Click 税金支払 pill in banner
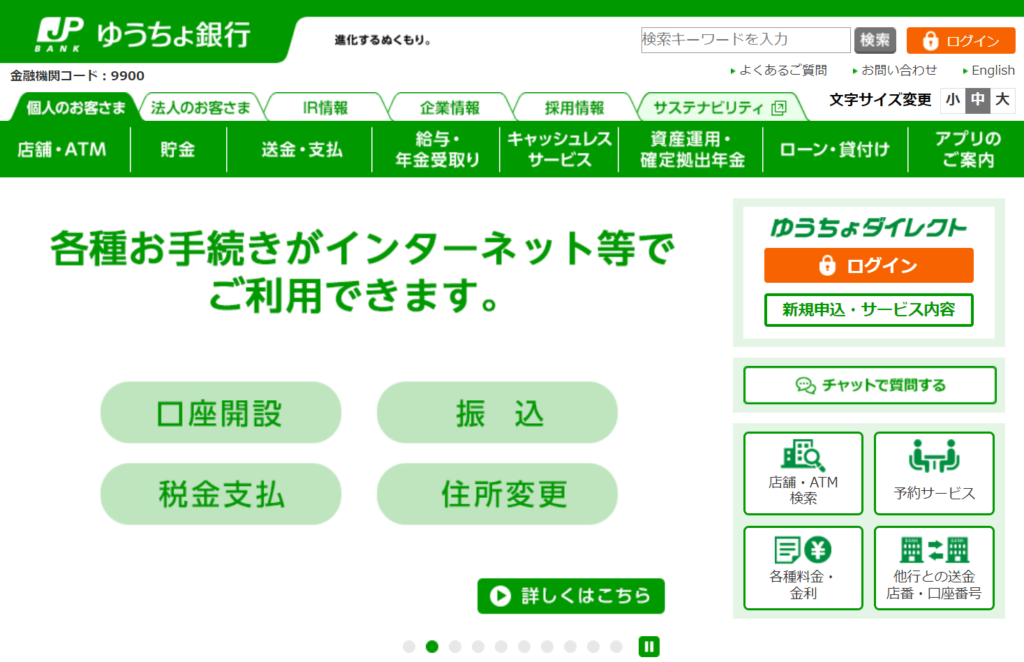Viewport: 1024px width, 662px height. tap(221, 494)
